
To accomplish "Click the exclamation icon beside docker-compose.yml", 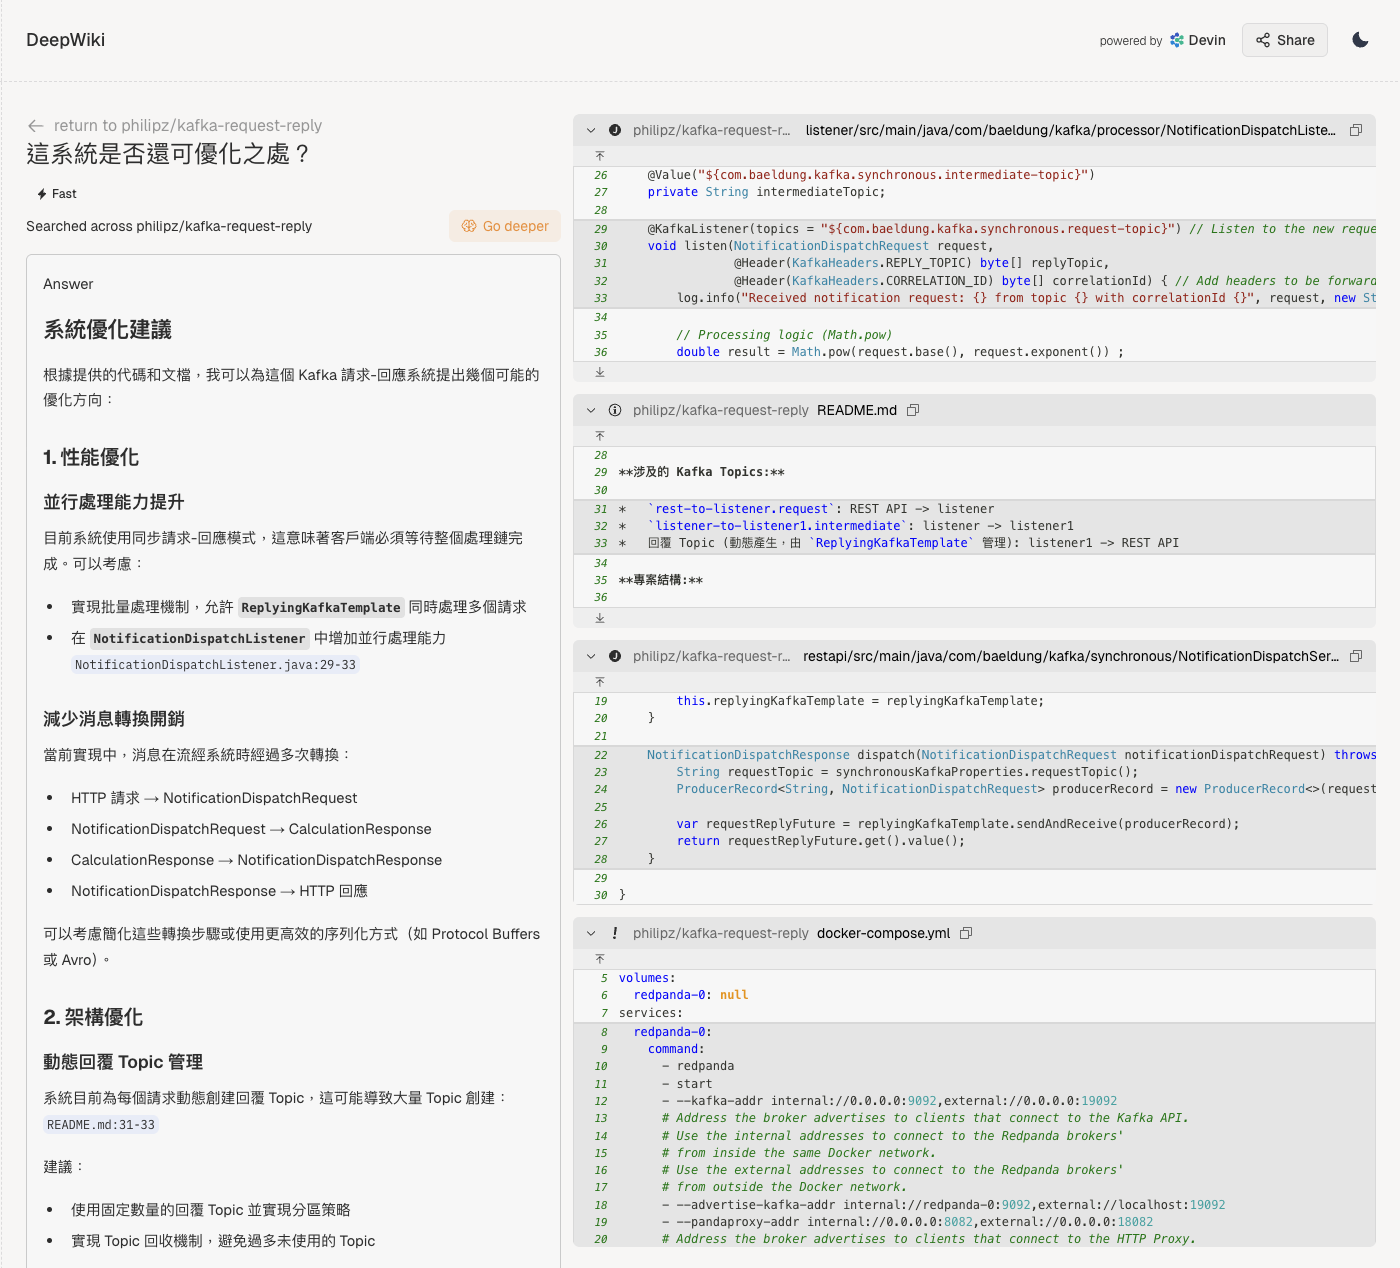I will (x=615, y=933).
